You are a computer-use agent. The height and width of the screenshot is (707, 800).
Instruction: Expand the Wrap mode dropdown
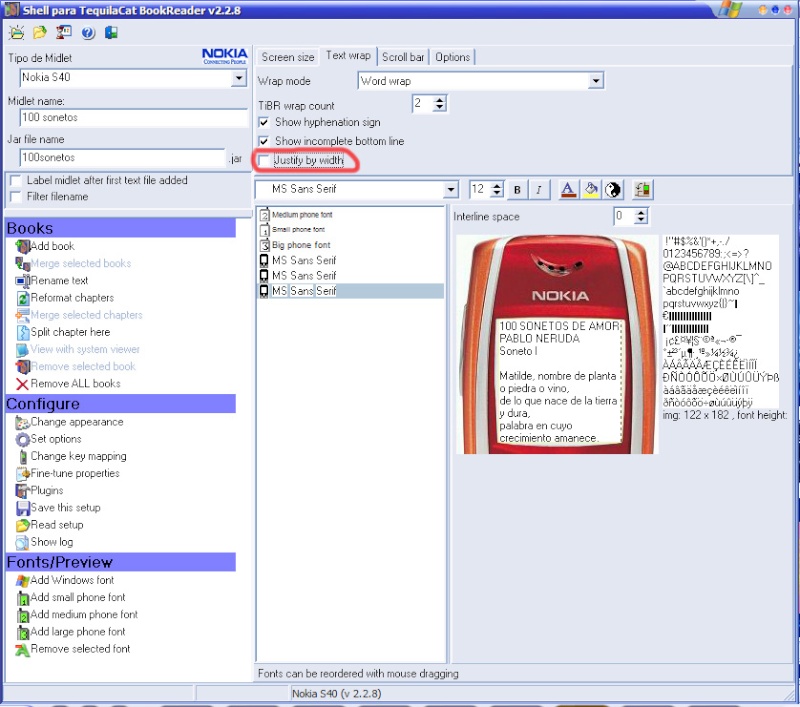pos(595,81)
